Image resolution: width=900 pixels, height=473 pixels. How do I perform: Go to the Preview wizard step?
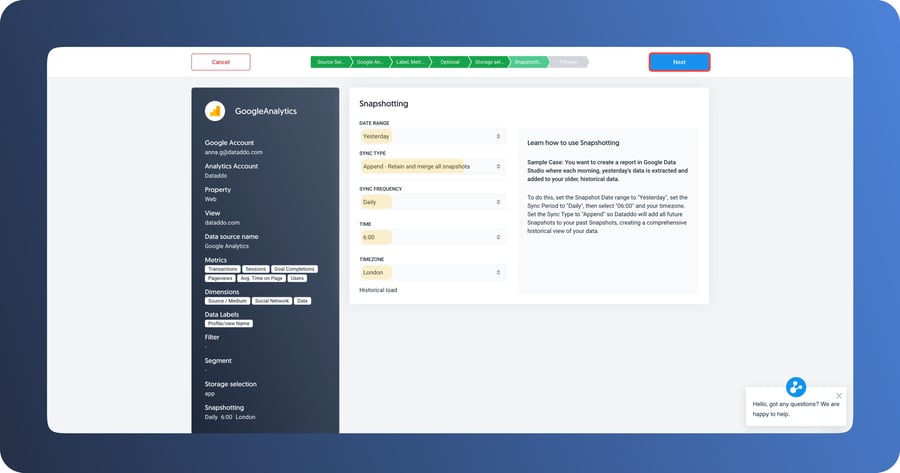(568, 62)
